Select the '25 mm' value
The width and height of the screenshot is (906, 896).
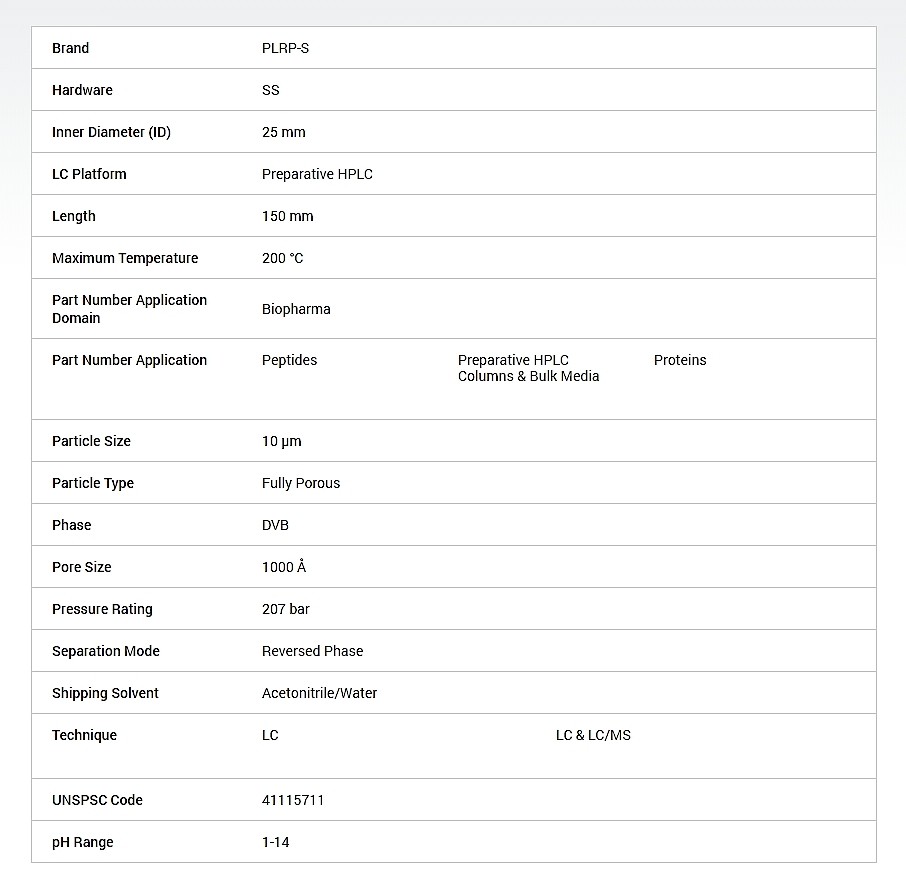[284, 132]
